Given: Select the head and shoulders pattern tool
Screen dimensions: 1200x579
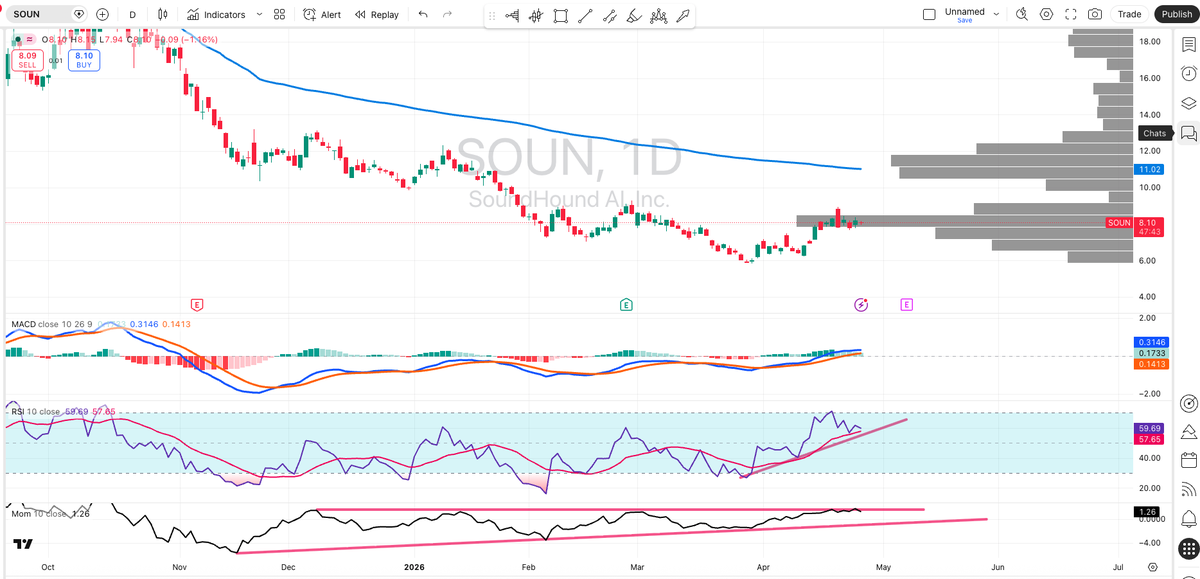Looking at the screenshot, I should click(x=658, y=16).
